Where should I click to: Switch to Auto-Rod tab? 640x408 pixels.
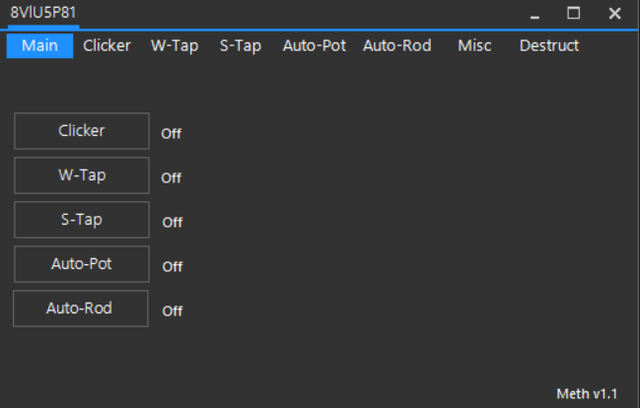click(397, 46)
